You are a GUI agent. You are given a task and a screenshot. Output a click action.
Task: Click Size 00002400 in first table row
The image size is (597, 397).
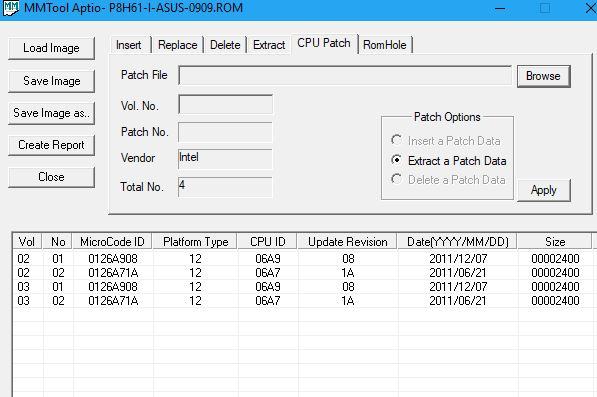click(x=555, y=259)
